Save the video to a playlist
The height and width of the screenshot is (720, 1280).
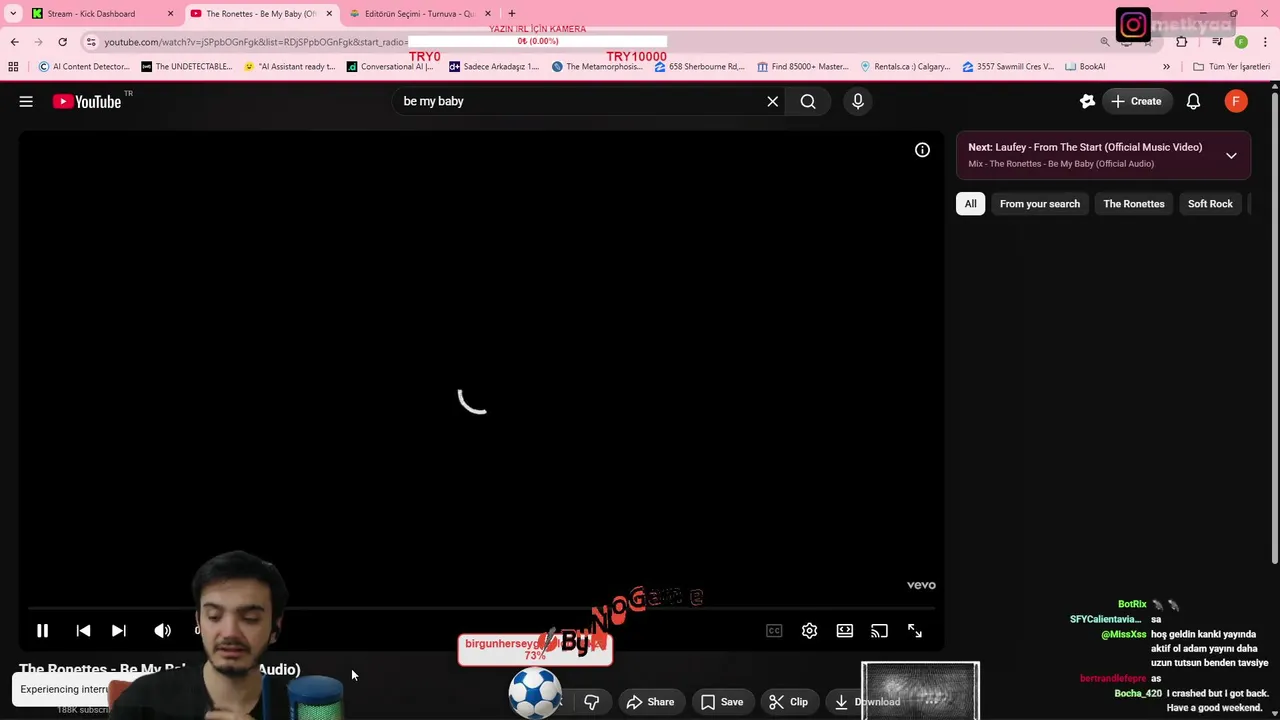pyautogui.click(x=722, y=702)
